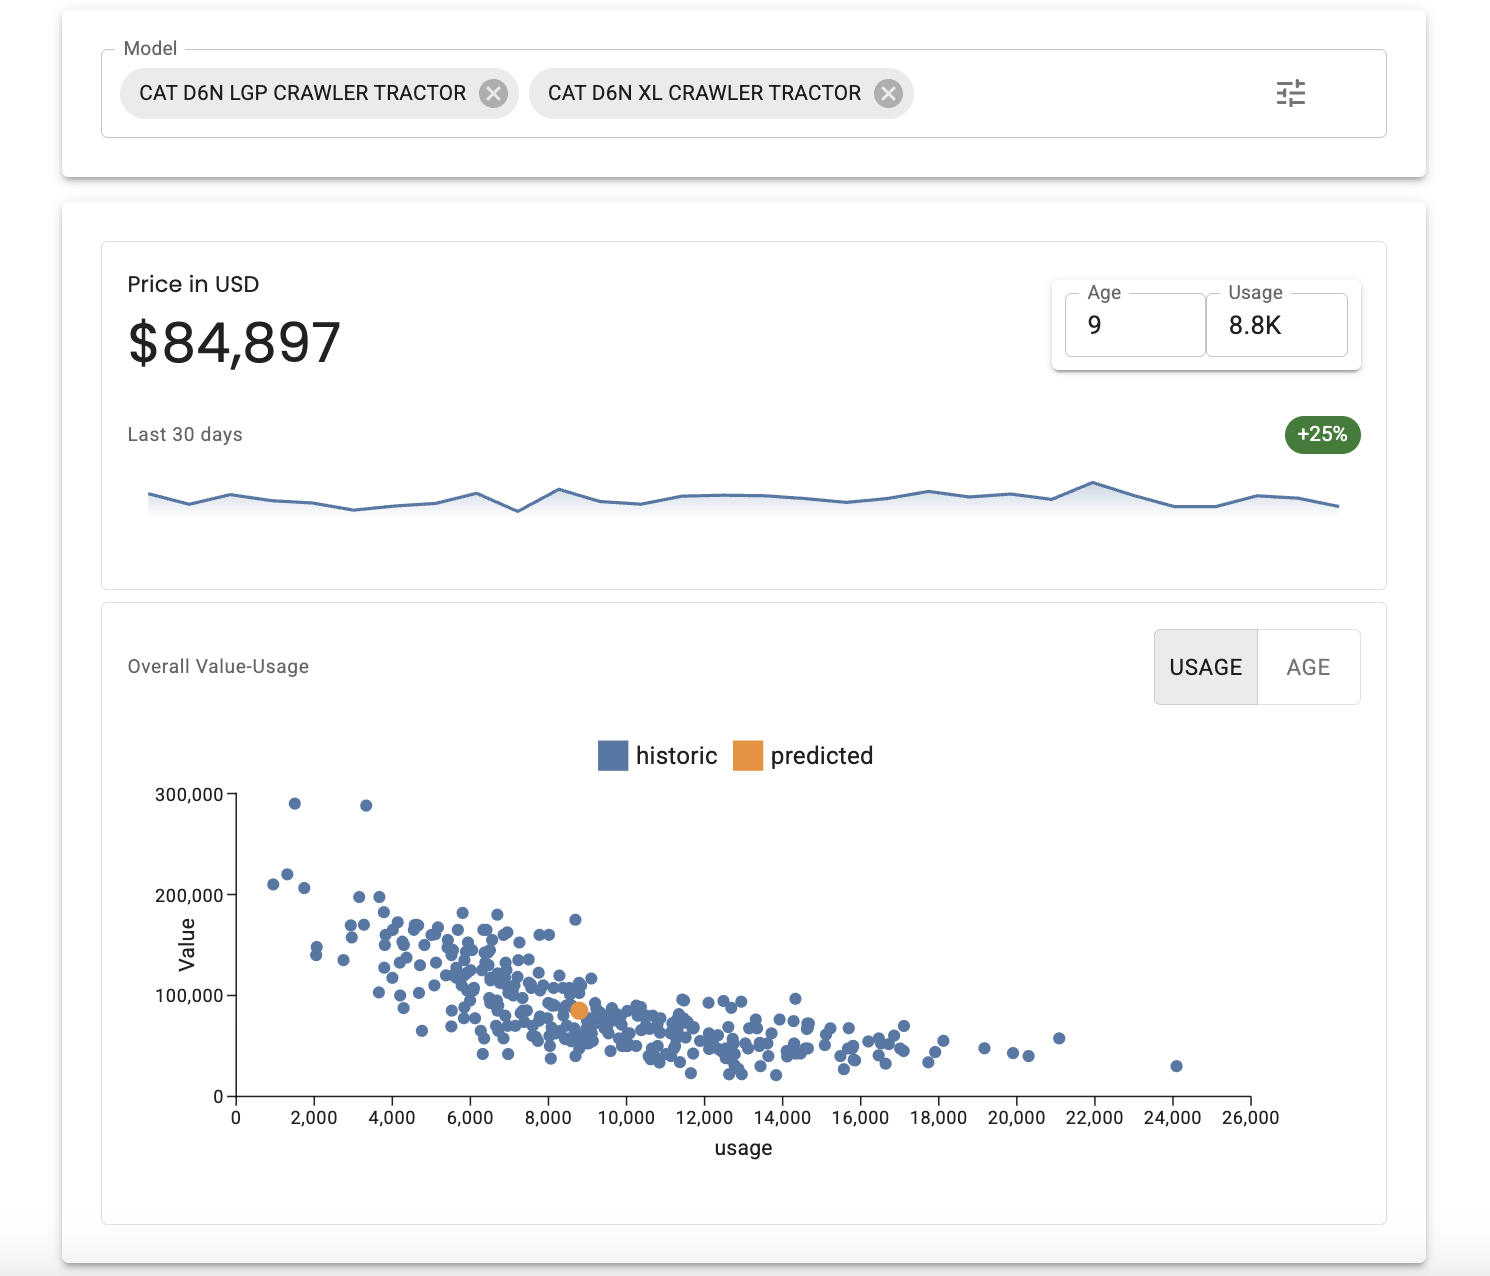This screenshot has width=1490, height=1276.
Task: Click the Price in USD label
Action: 193,284
